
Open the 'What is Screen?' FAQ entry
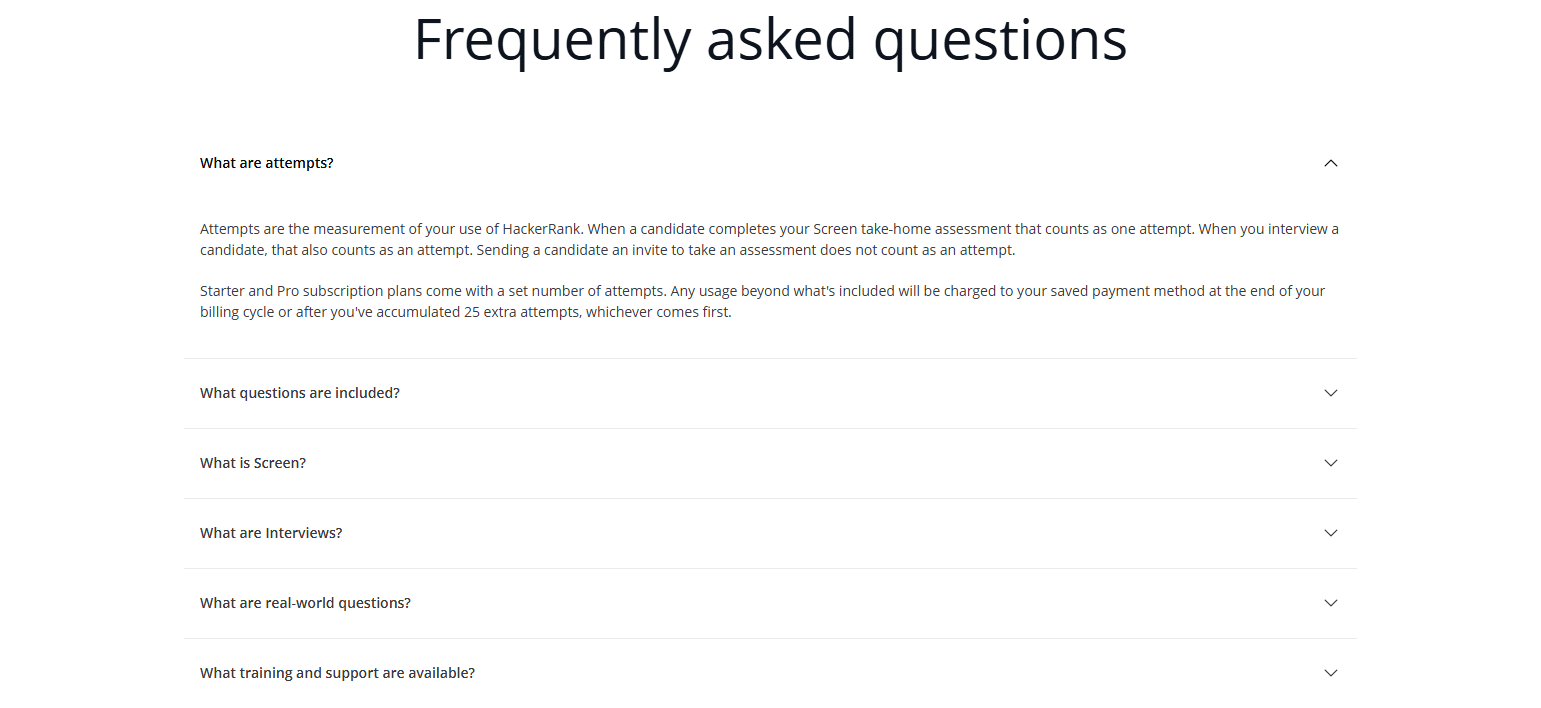[x=252, y=463]
